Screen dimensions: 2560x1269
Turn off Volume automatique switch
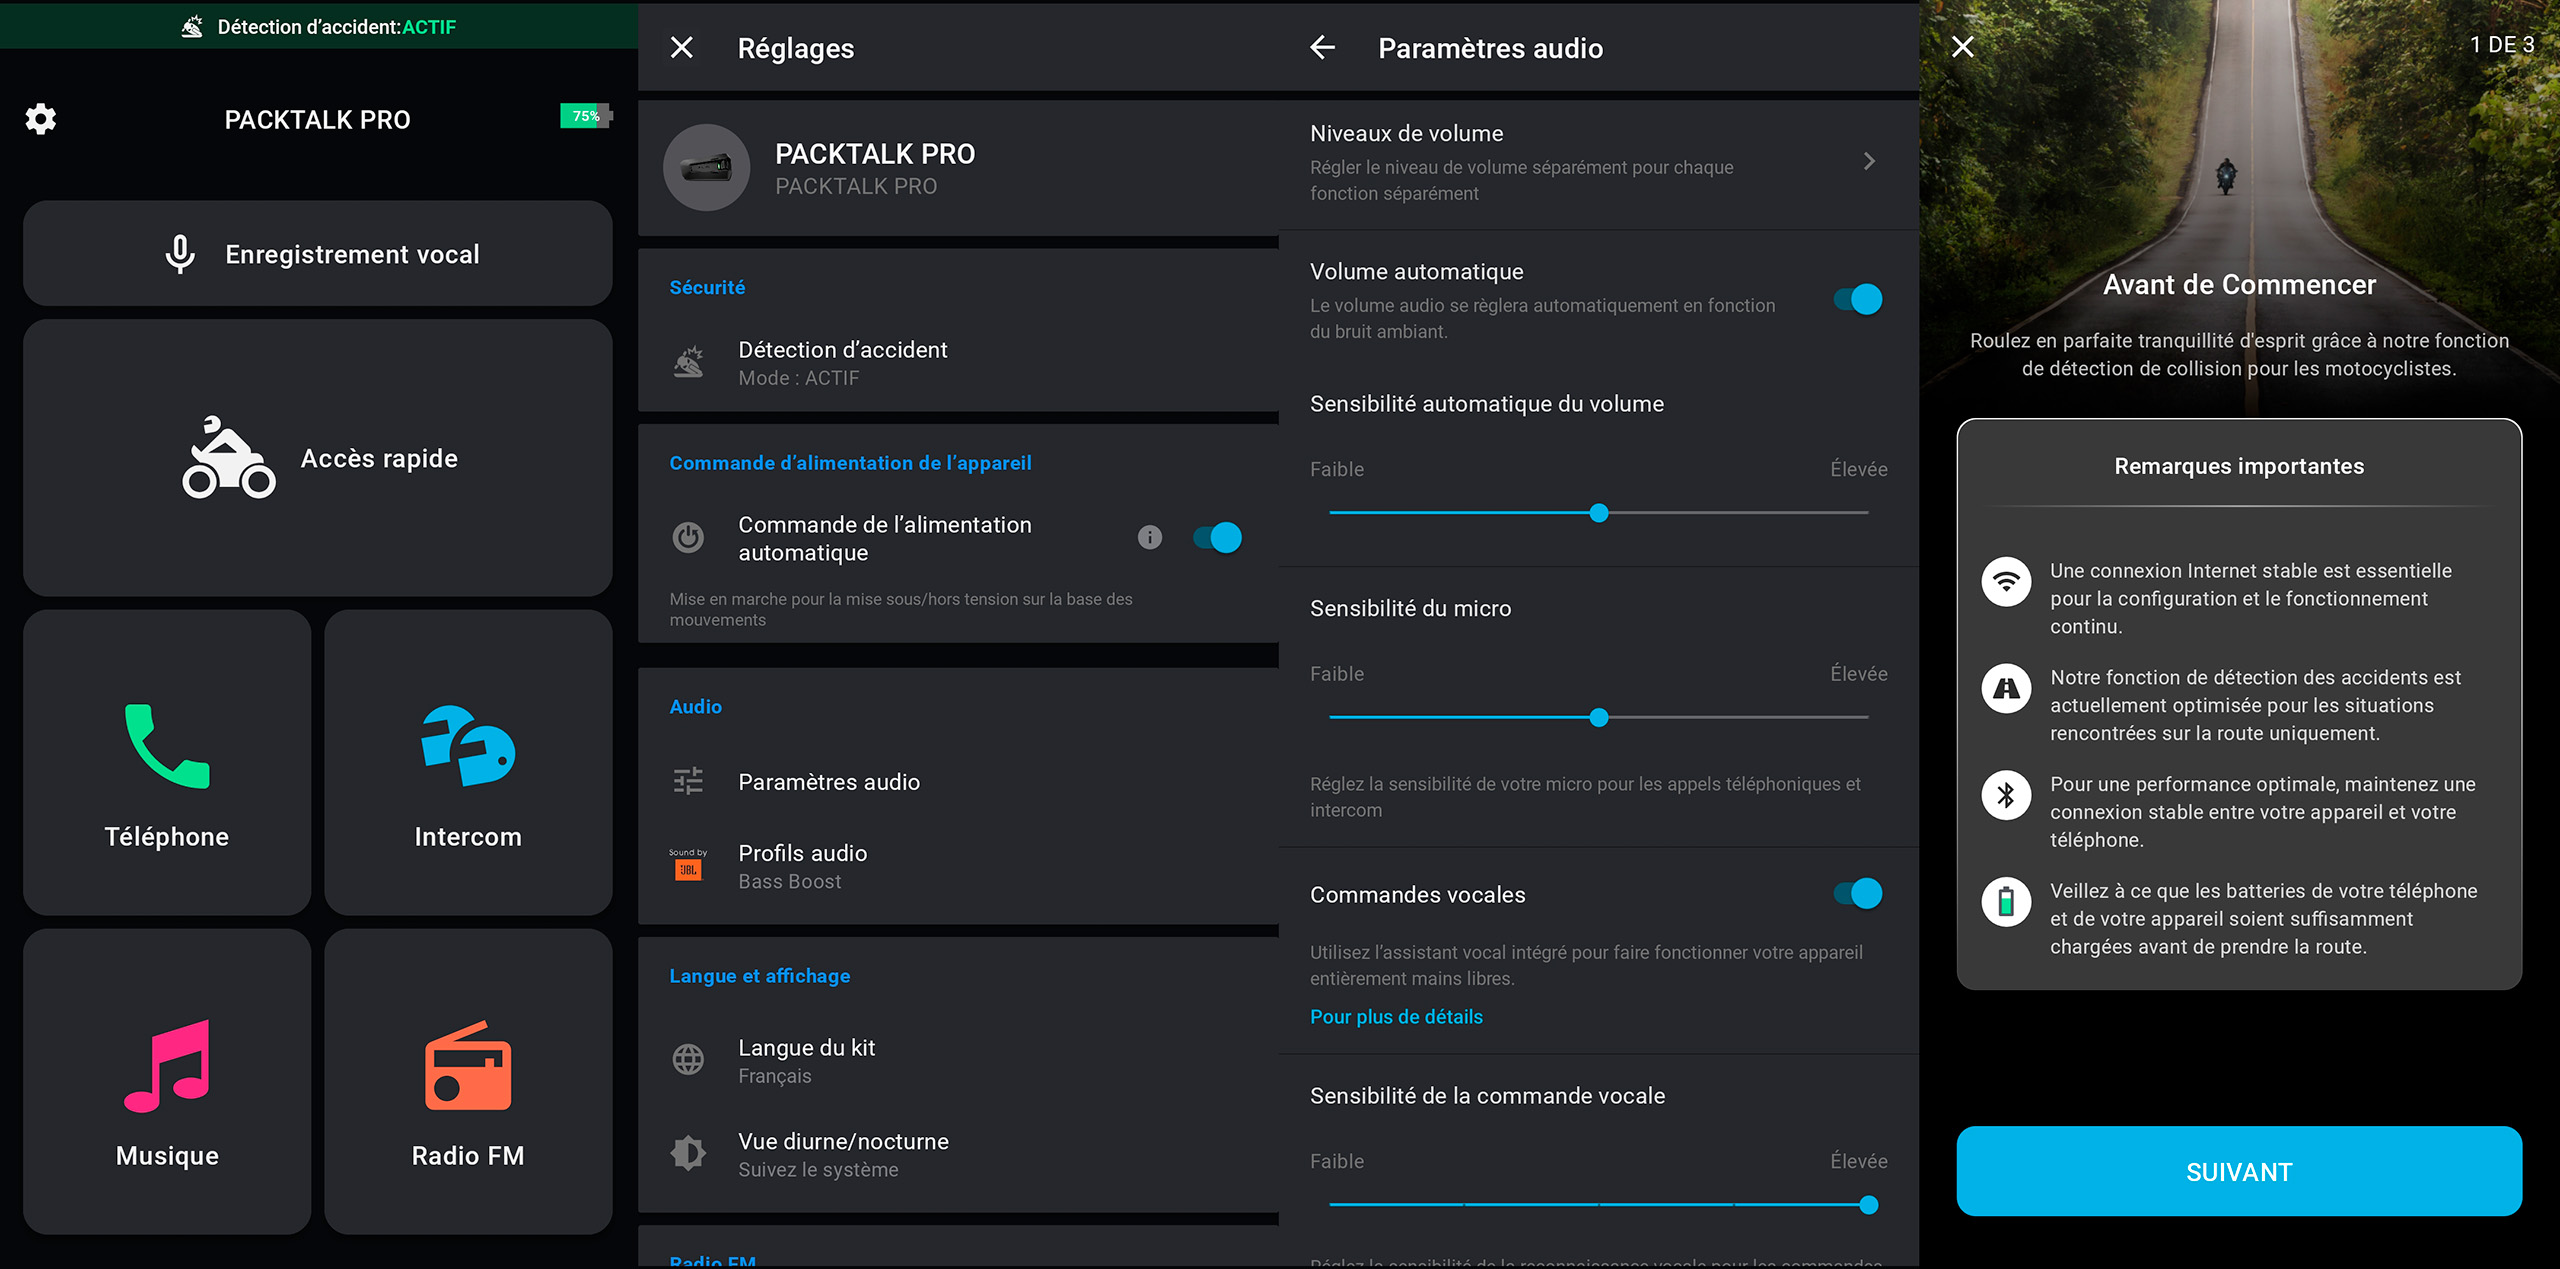pos(1857,299)
